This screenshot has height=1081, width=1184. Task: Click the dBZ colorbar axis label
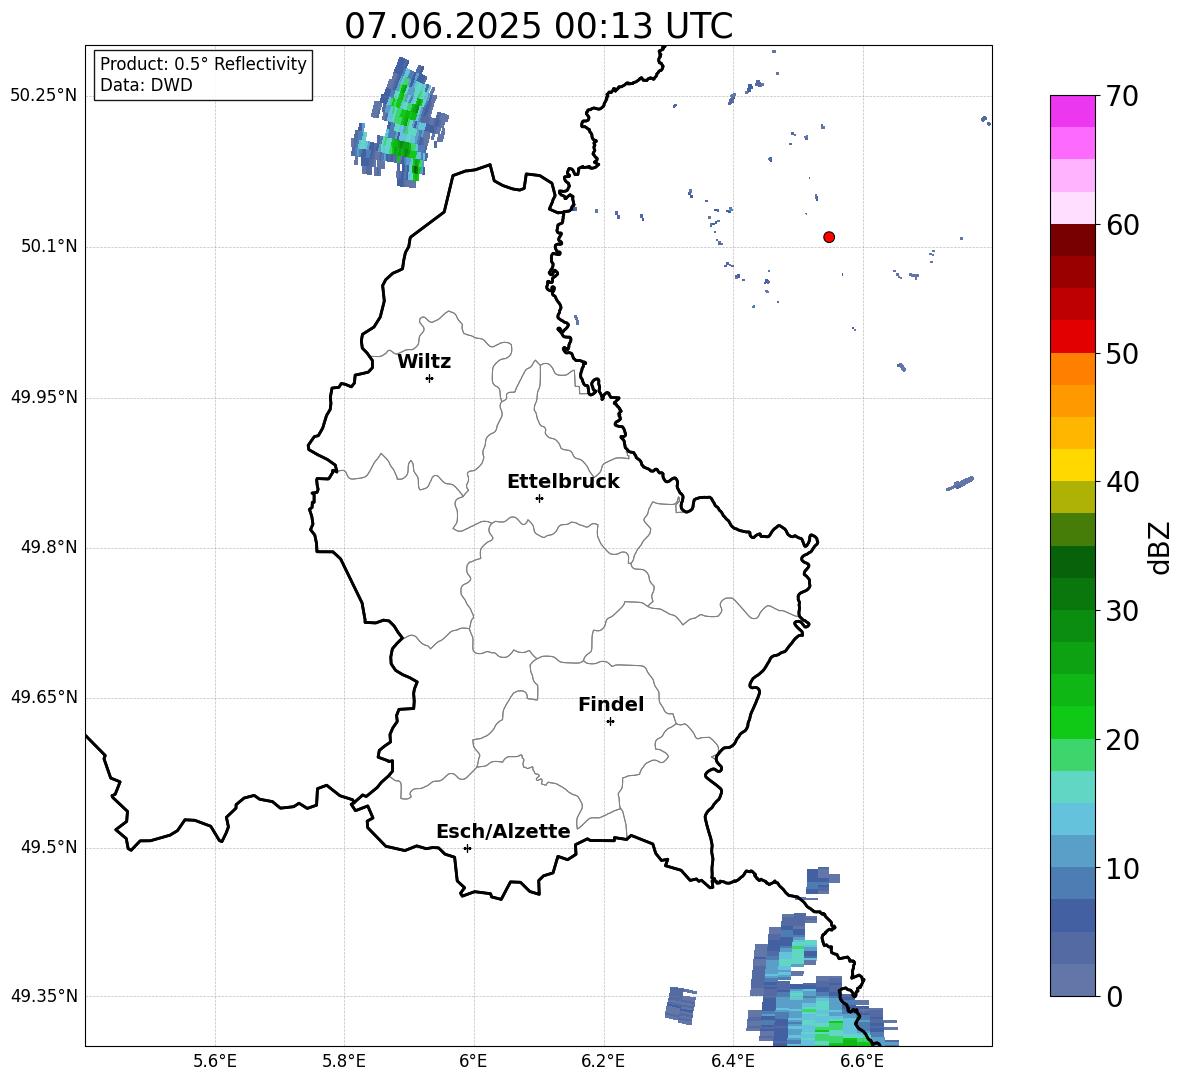(1159, 547)
